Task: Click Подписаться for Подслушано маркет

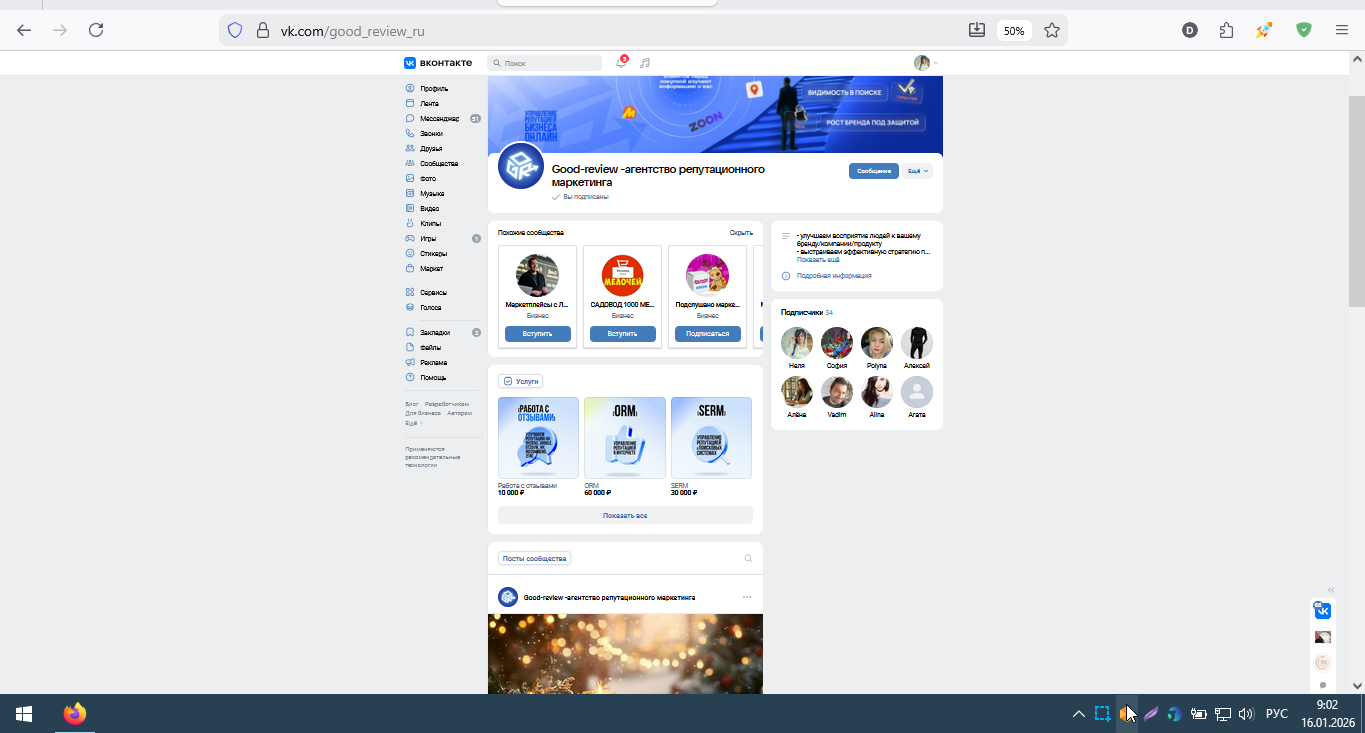Action: tap(708, 334)
